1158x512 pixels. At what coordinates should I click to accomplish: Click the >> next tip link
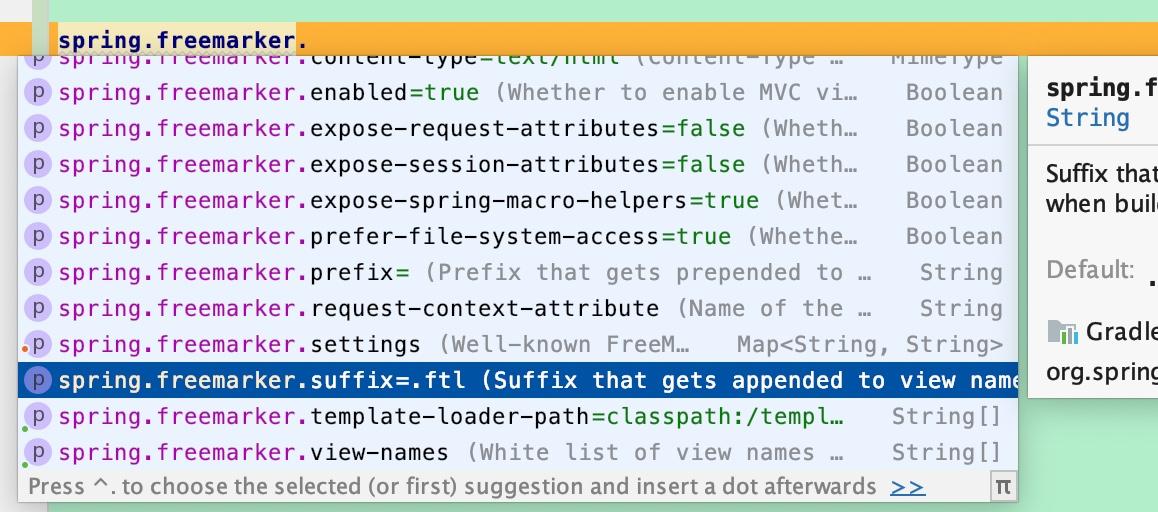[x=908, y=487]
